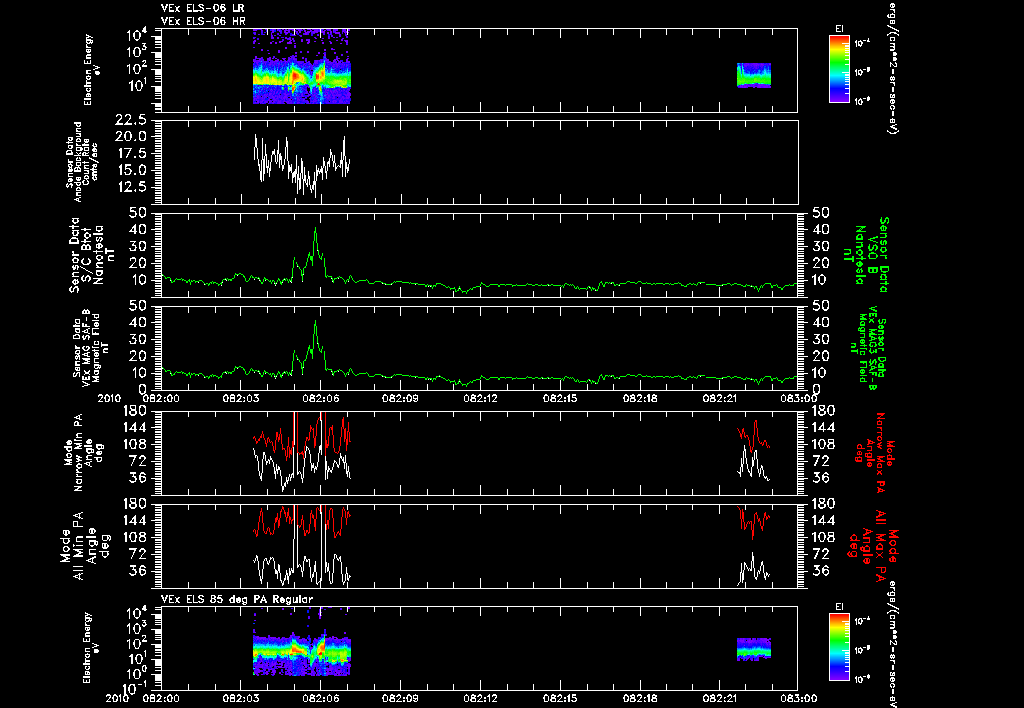Click the white All Min PA trace near 082:21
1024x708 pixels.
(754, 570)
